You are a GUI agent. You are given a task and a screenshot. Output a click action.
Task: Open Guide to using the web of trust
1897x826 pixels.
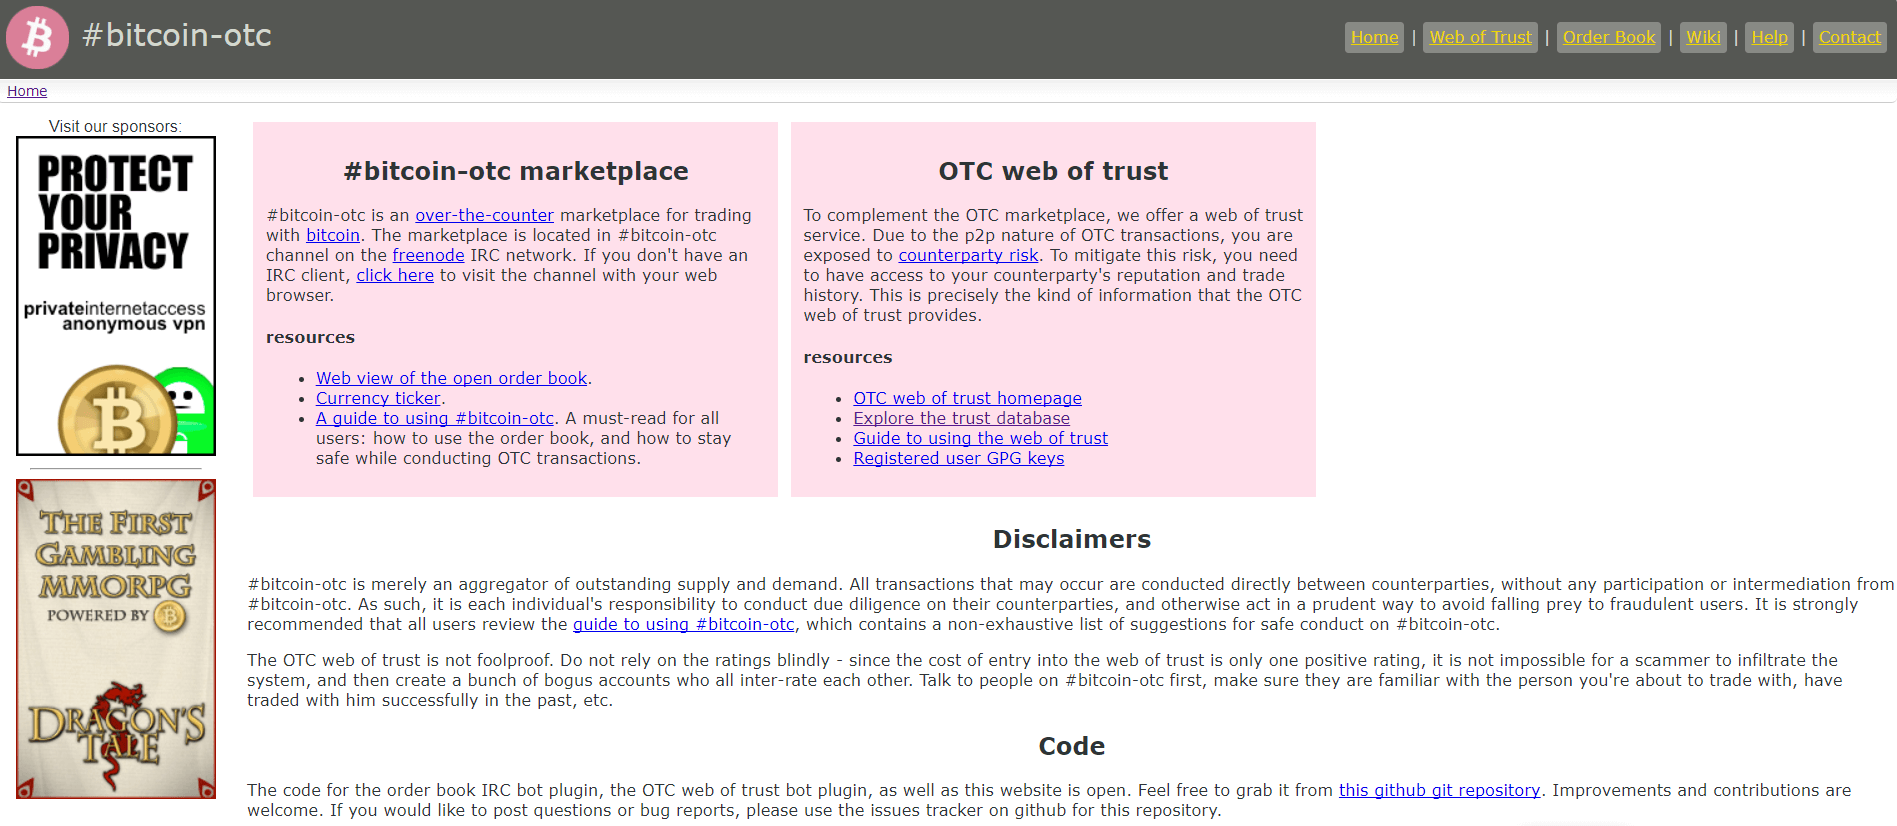980,438
